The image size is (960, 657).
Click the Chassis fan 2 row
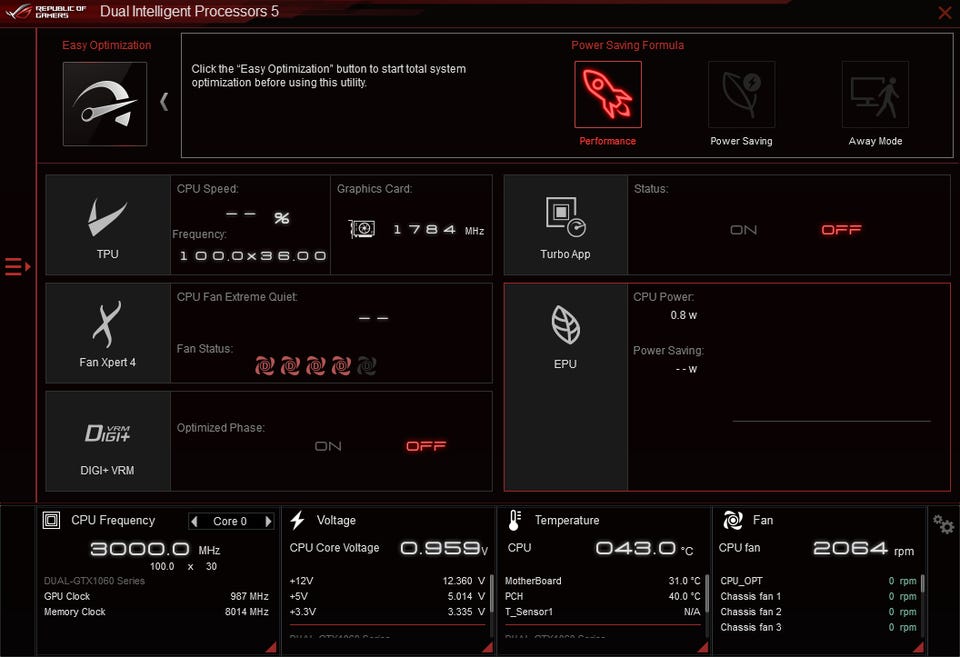pos(818,612)
